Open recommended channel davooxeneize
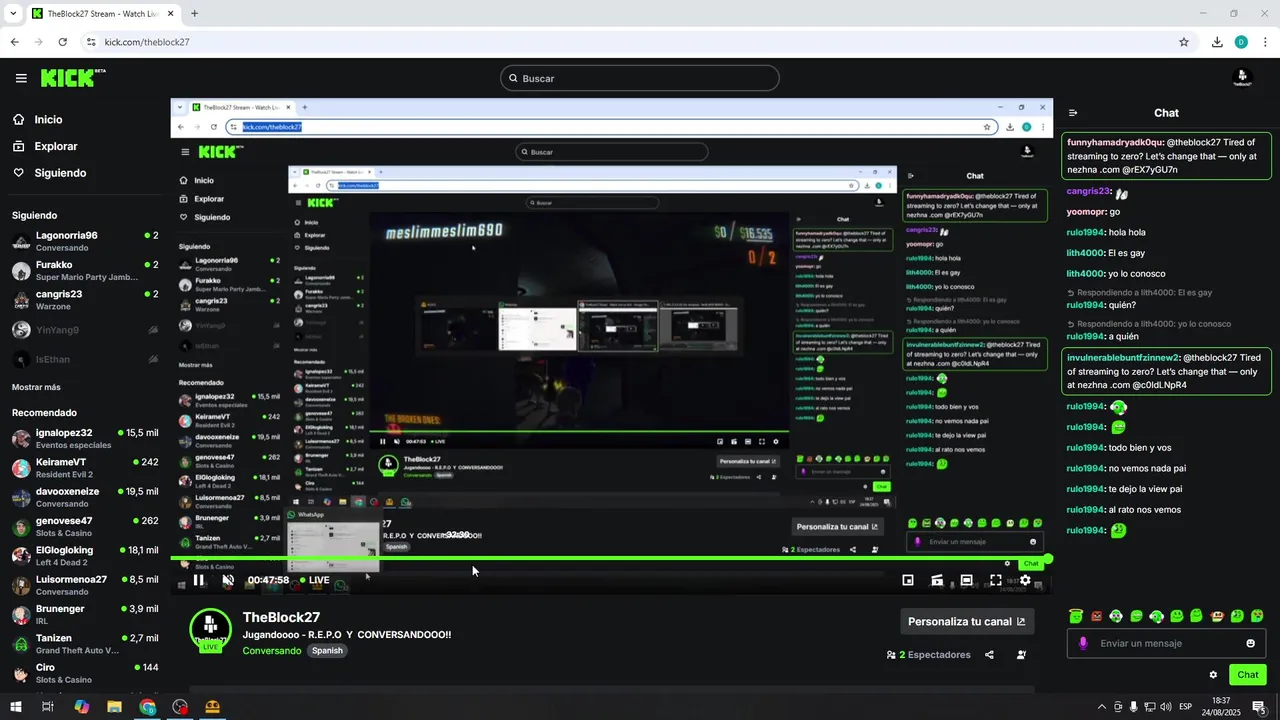Image resolution: width=1280 pixels, height=720 pixels. coord(85,497)
